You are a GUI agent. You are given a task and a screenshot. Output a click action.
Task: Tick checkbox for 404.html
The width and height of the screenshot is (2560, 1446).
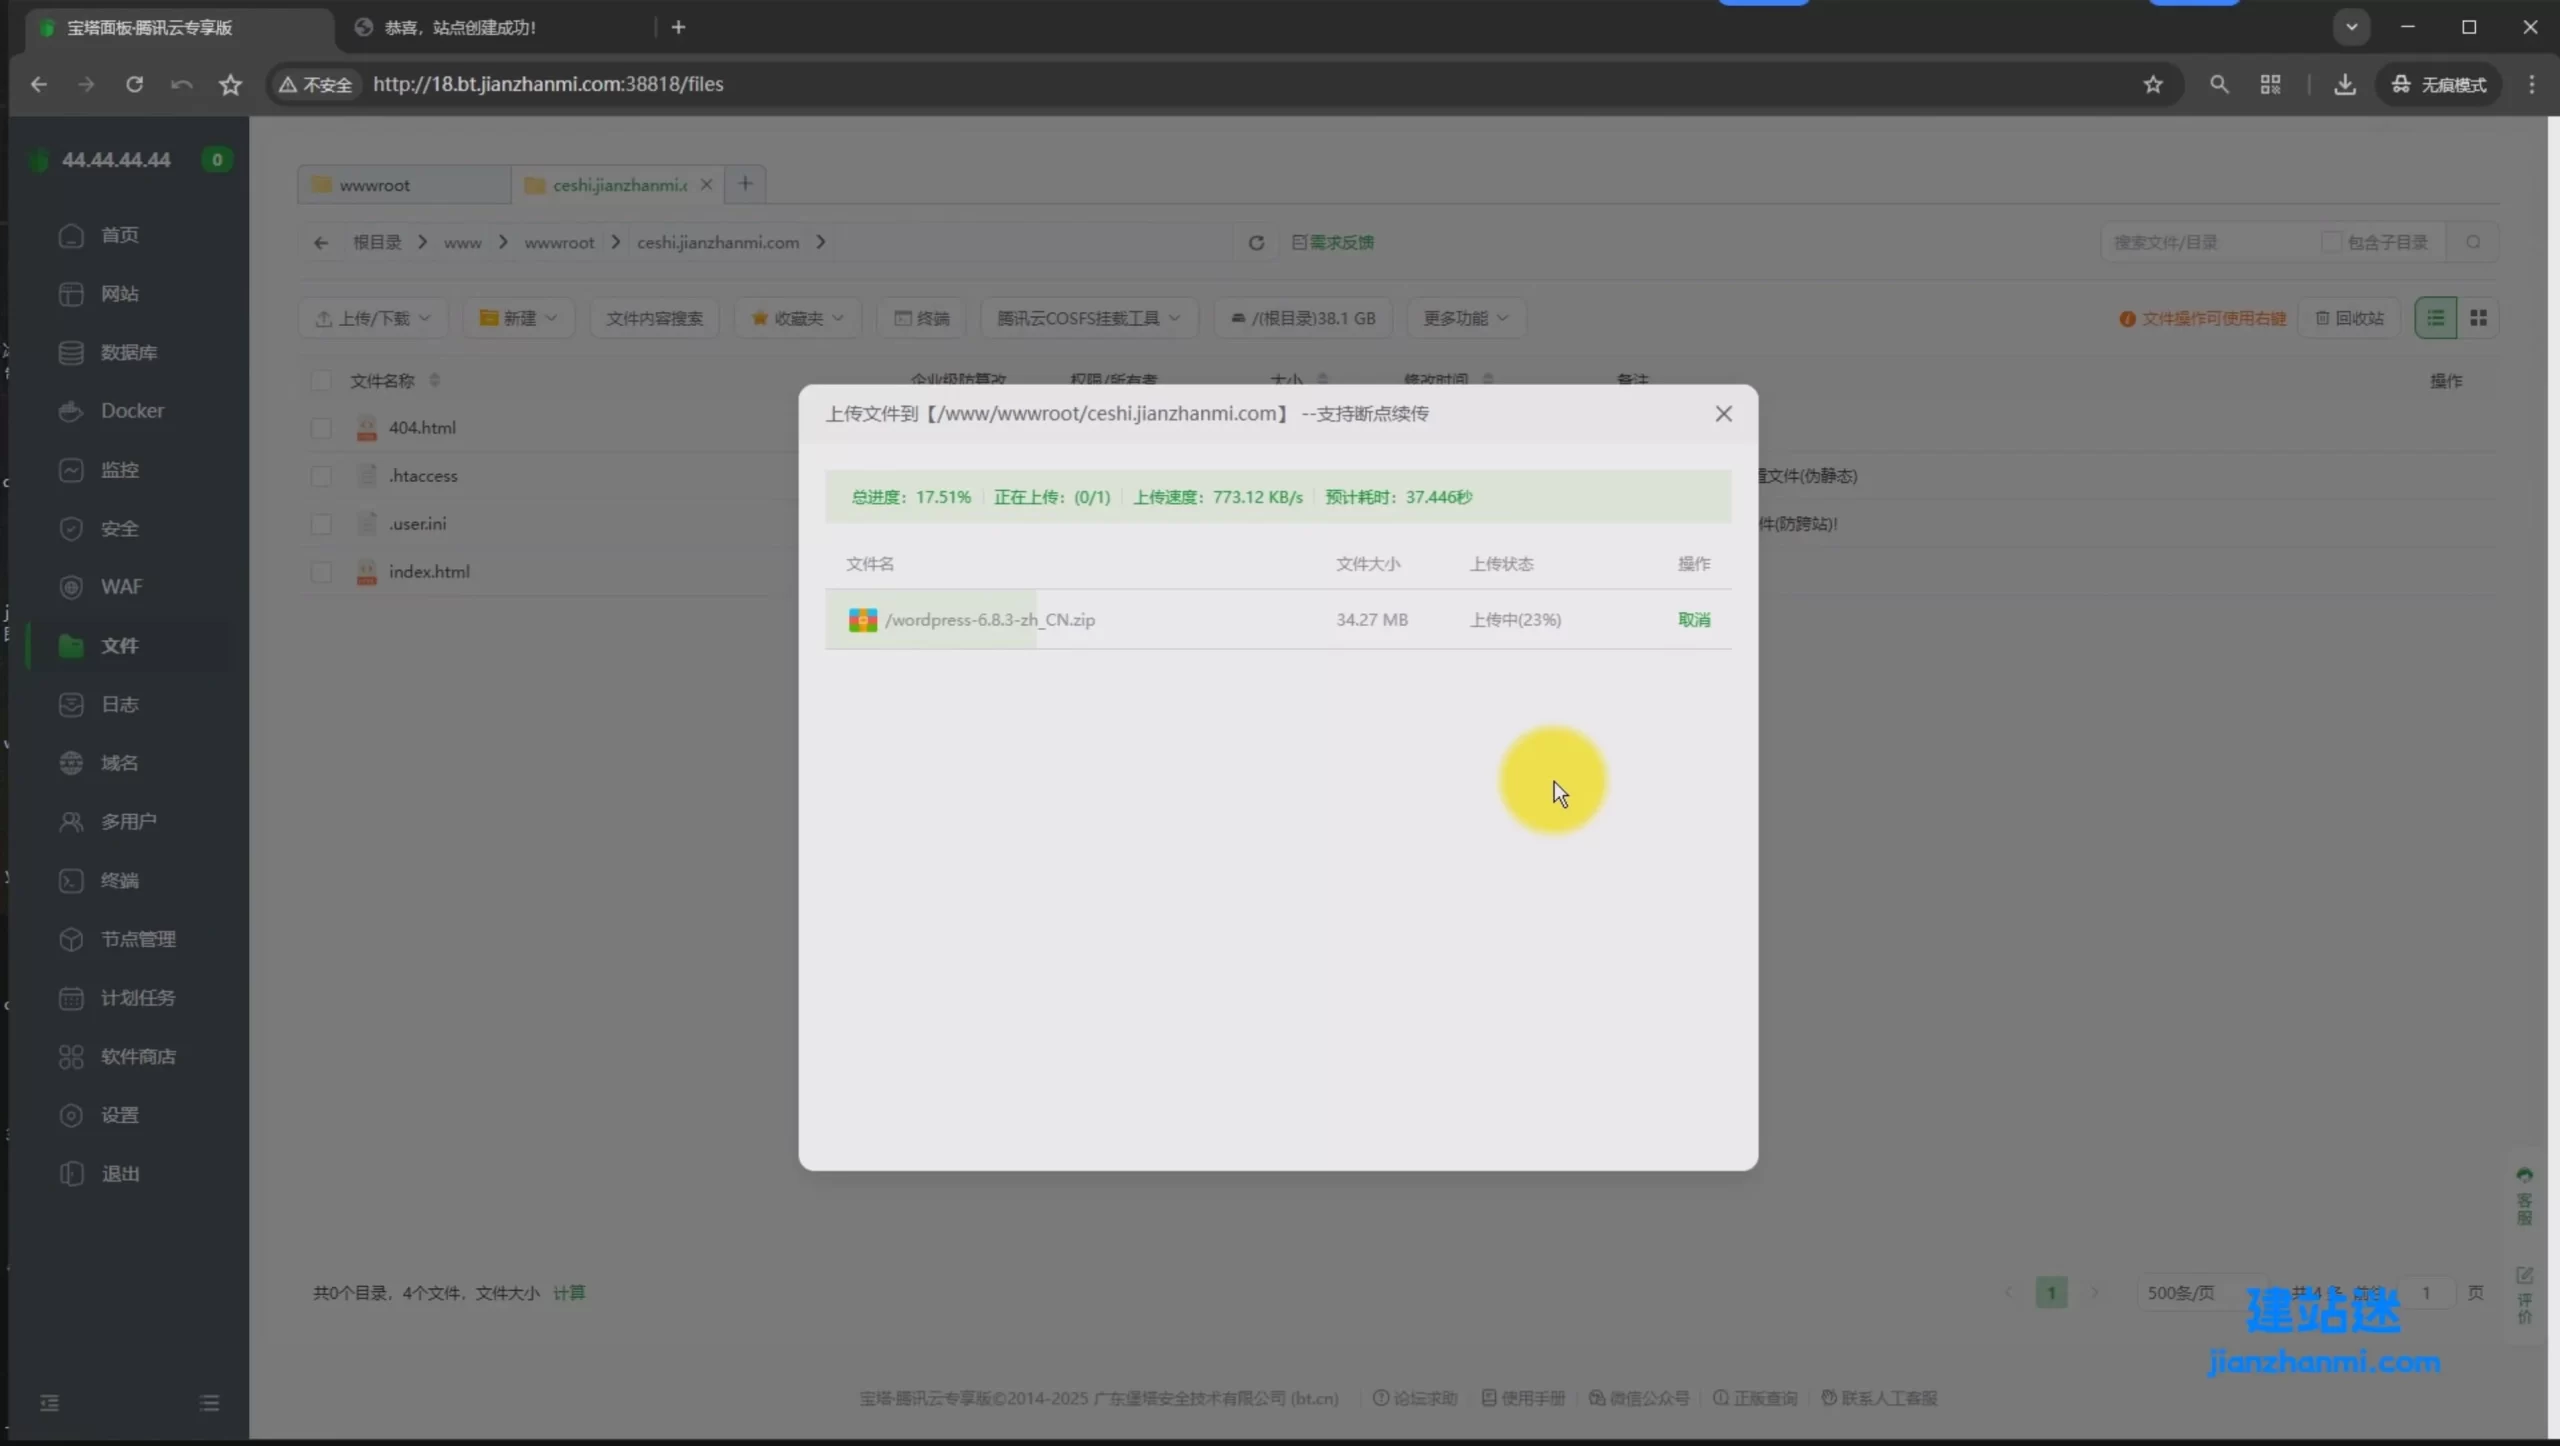tap(321, 428)
